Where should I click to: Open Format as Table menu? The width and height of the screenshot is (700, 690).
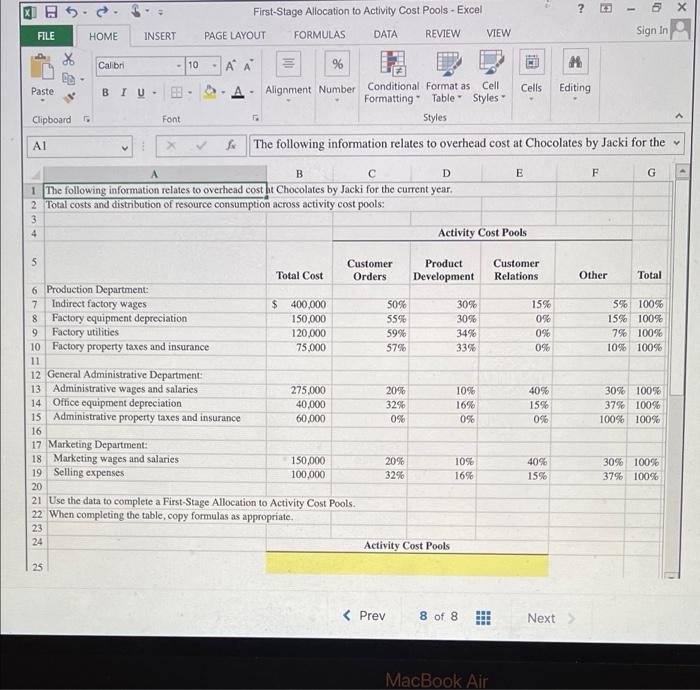[x=448, y=77]
